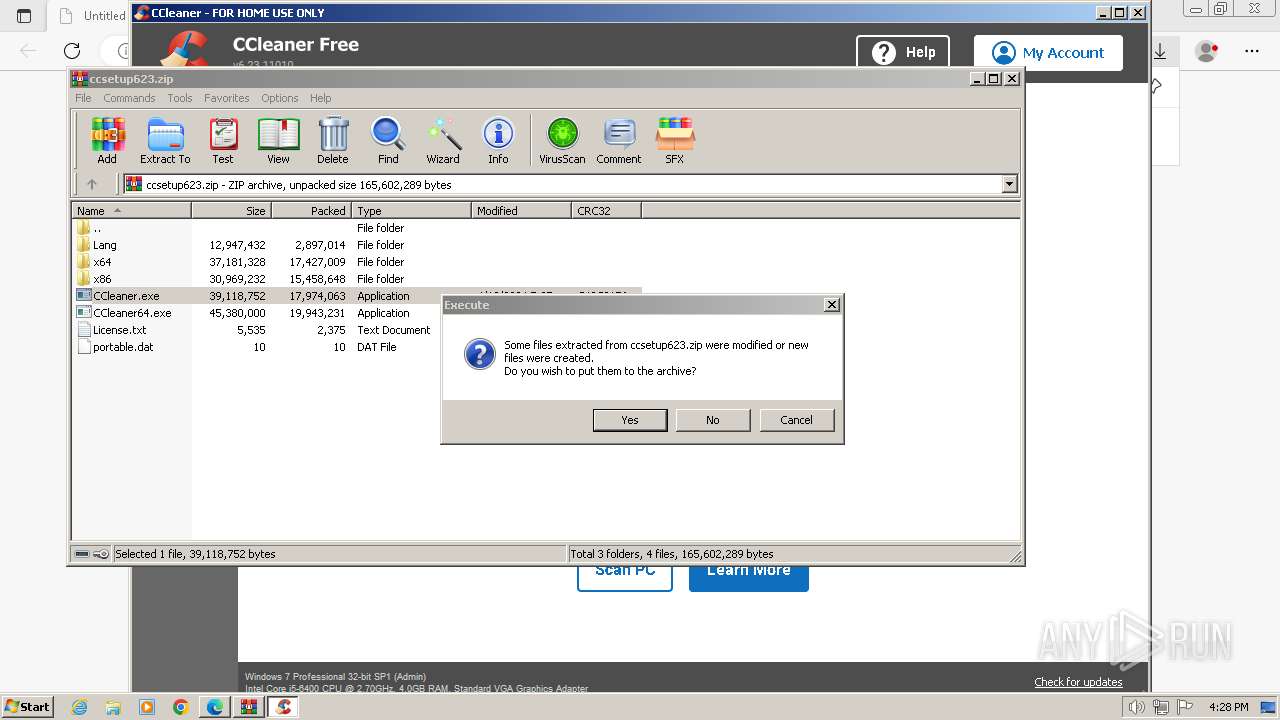Open Edge downloads icon
Screen dimensions: 1280x720
pos(1162,51)
